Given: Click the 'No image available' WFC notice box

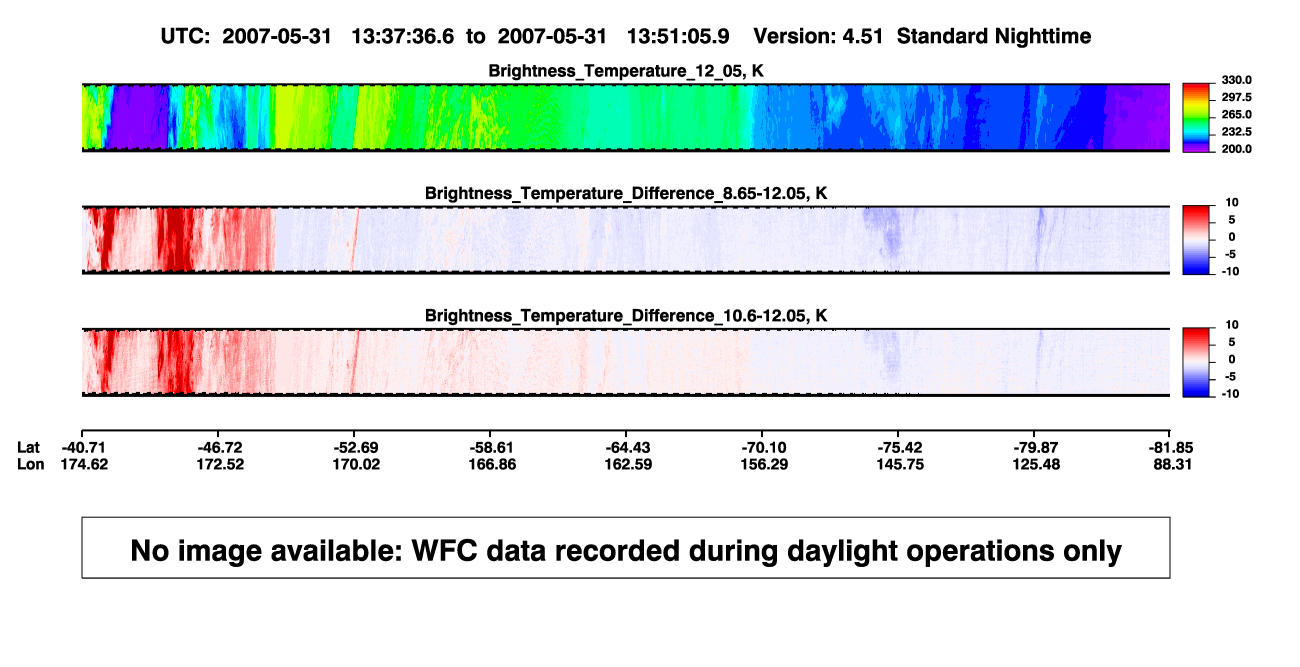Looking at the screenshot, I should pyautogui.click(x=626, y=548).
